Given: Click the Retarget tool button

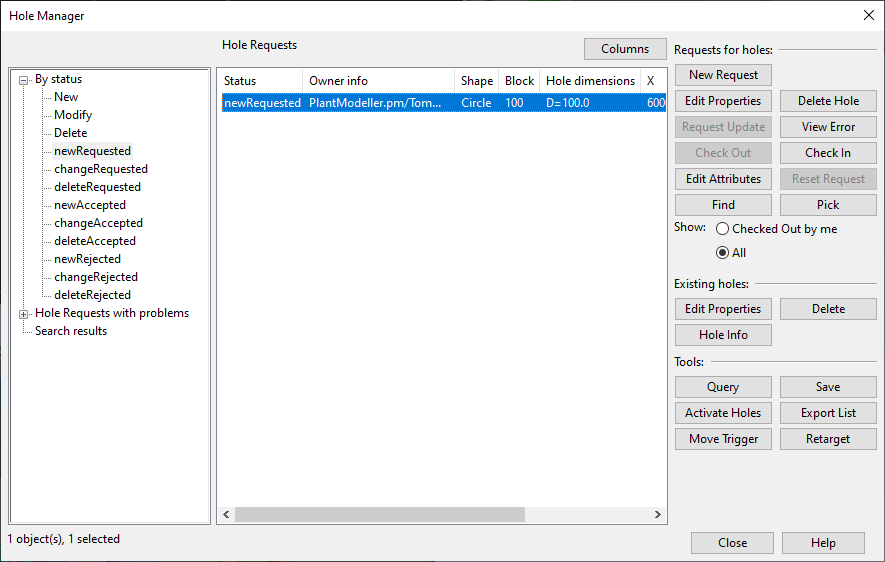Looking at the screenshot, I should tap(828, 439).
